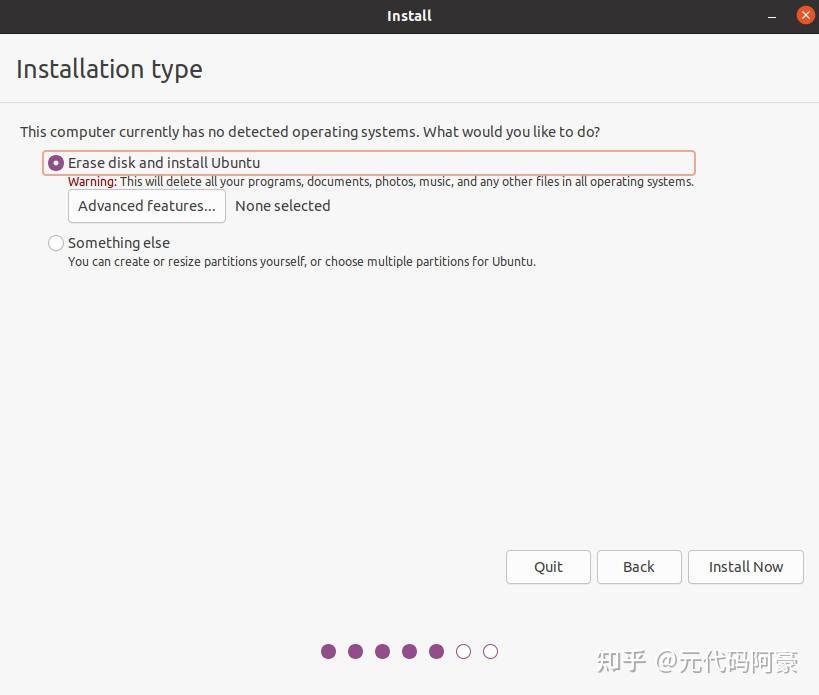Click the sixth hollow progress dot
The image size is (819, 695).
463,651
